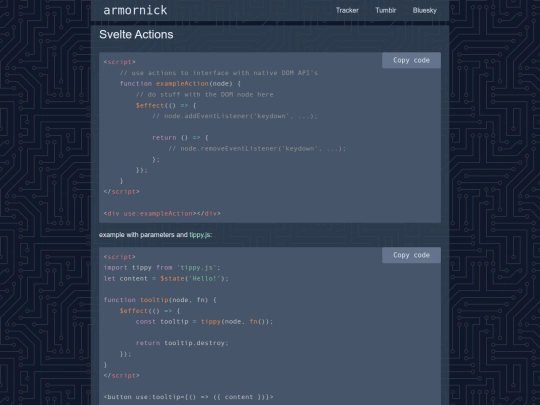
Task: Click 'example with parameters and' text
Action: click(x=143, y=235)
